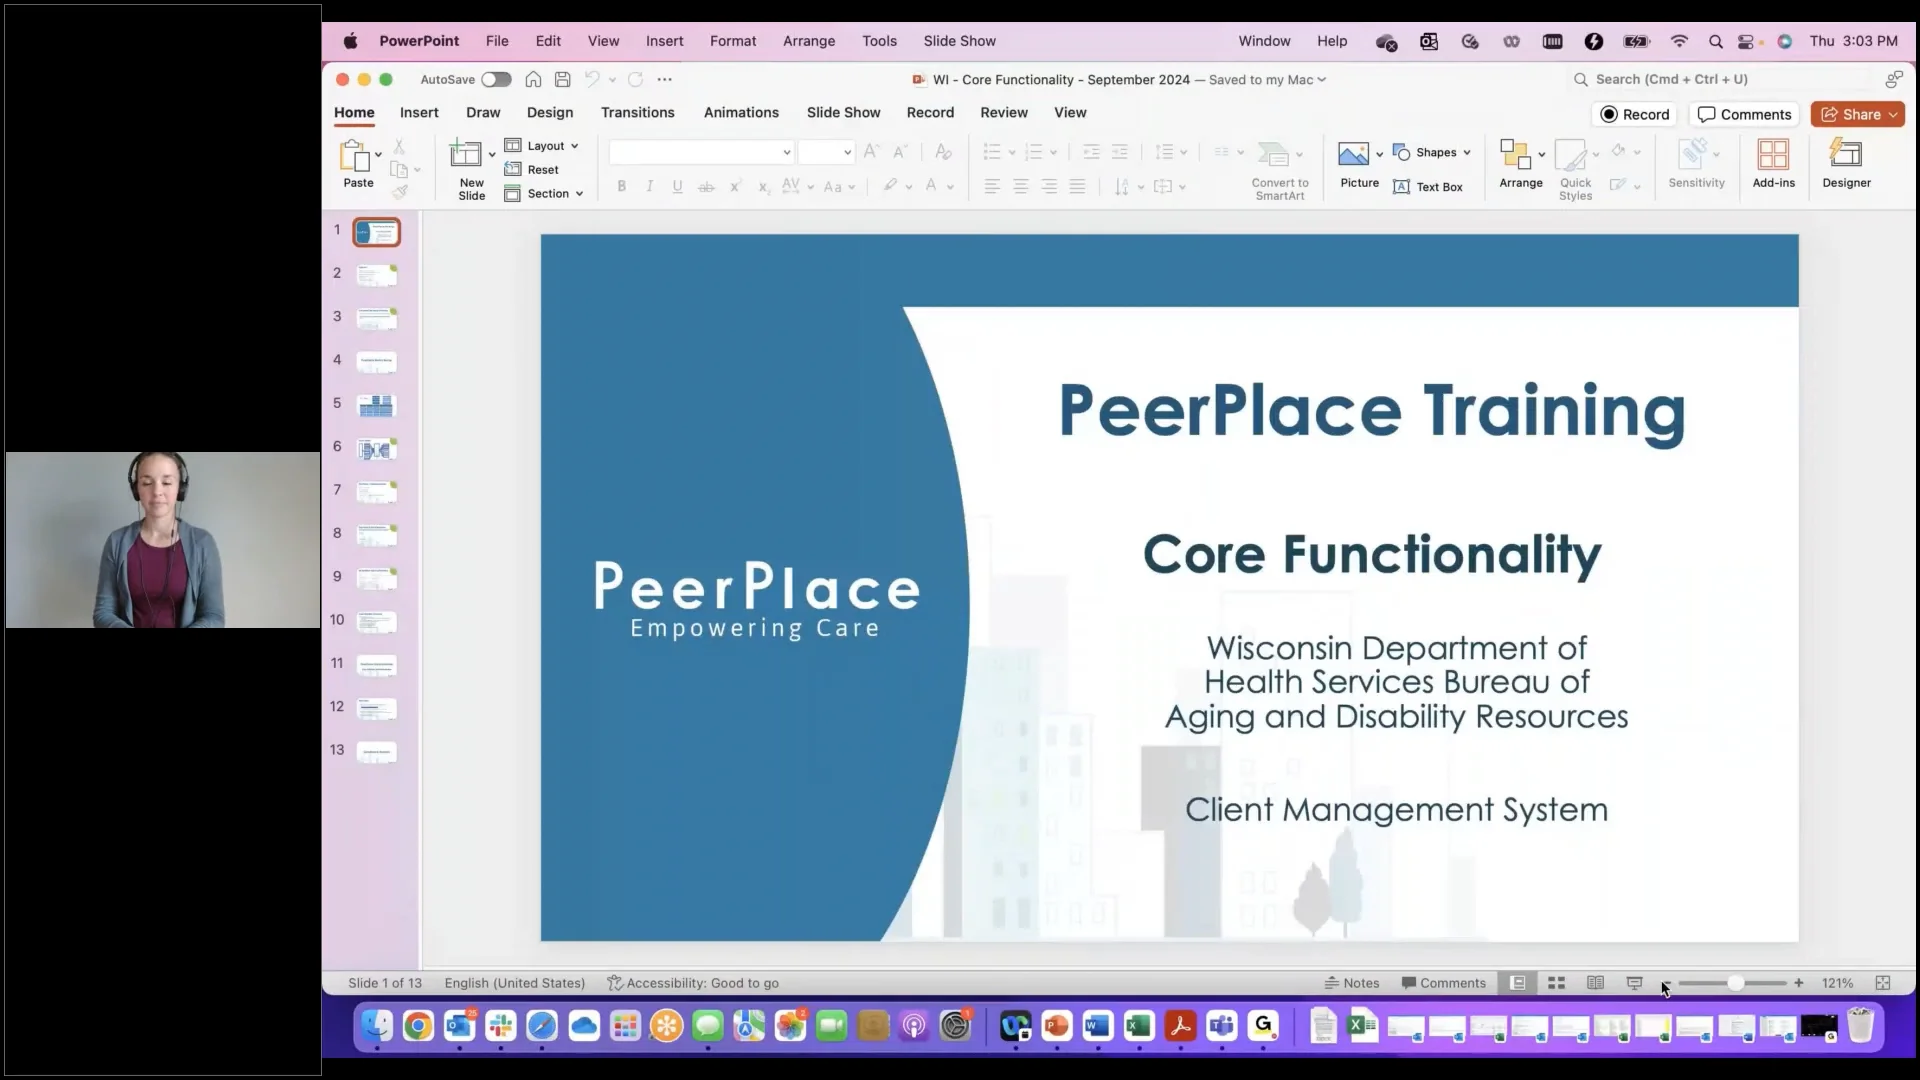
Task: Select slide 5 thumbnail in sidebar
Action: [x=376, y=405]
